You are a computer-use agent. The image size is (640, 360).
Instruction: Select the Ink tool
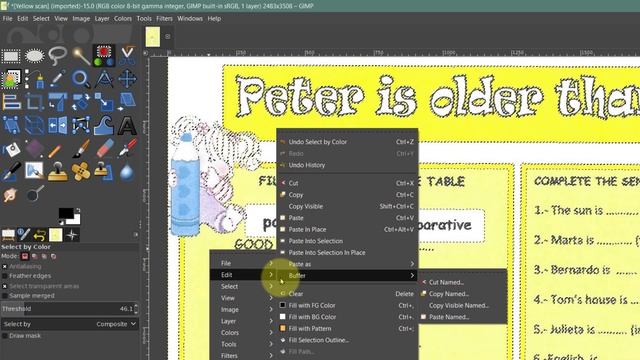[11, 171]
